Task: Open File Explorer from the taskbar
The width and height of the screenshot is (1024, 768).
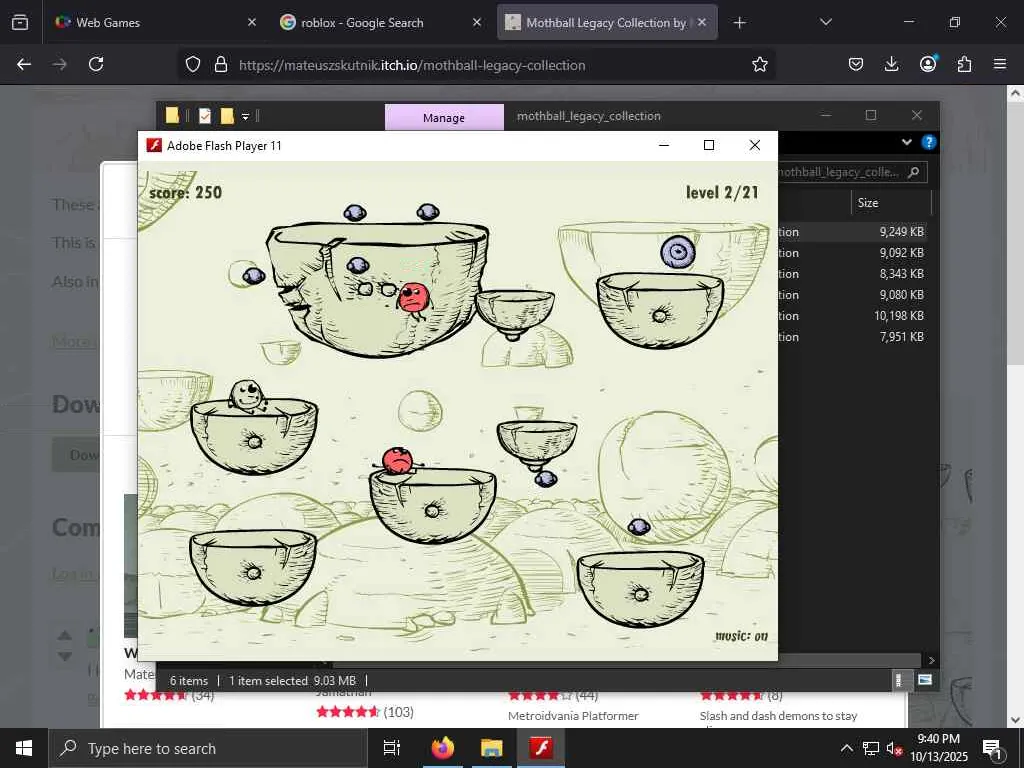Action: point(492,748)
